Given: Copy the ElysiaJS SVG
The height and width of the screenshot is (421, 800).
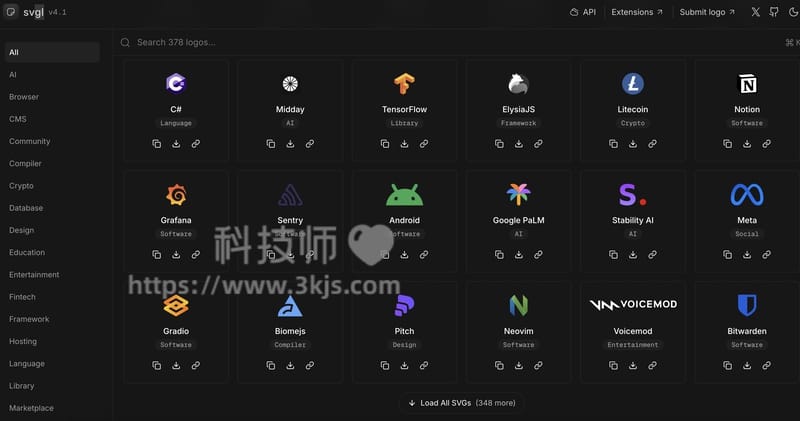Looking at the screenshot, I should pos(499,144).
